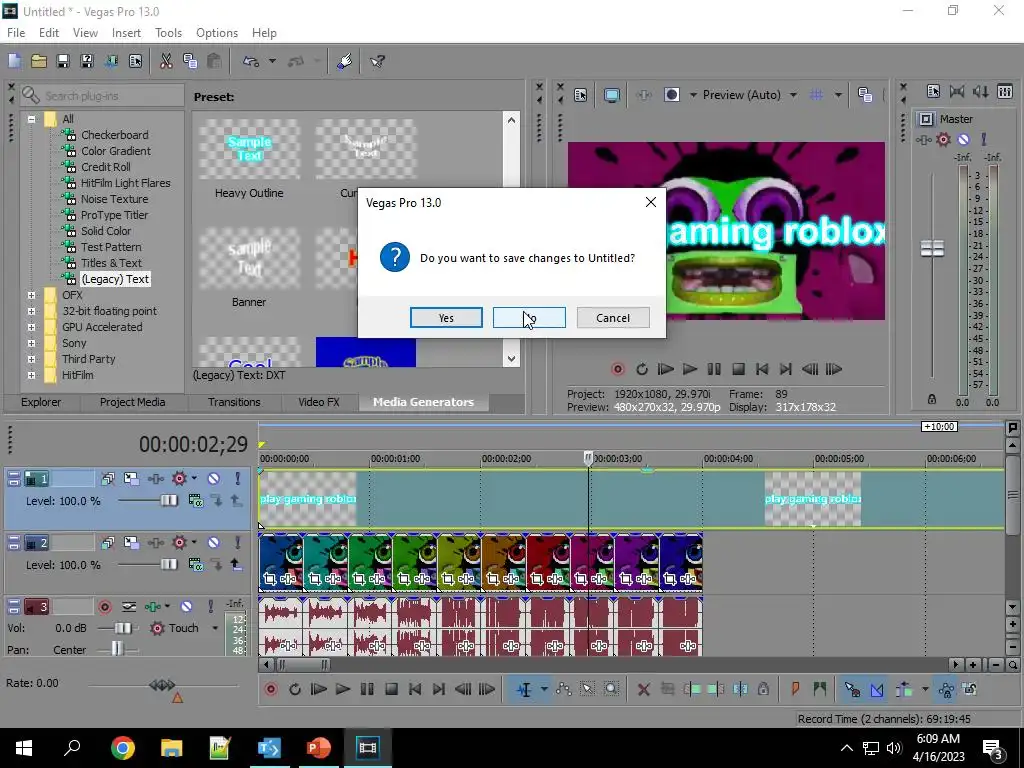
Task: Toggle Arm for Record on audio track 3
Action: click(x=104, y=607)
